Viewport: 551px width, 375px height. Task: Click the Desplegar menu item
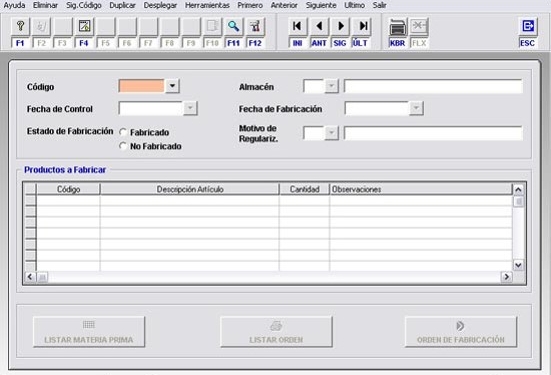[160, 5]
